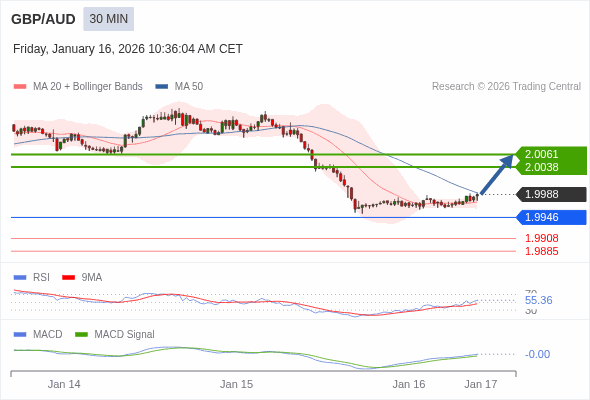The image size is (590, 400).
Task: Select the GBP/AUD pair title
Action: point(43,19)
